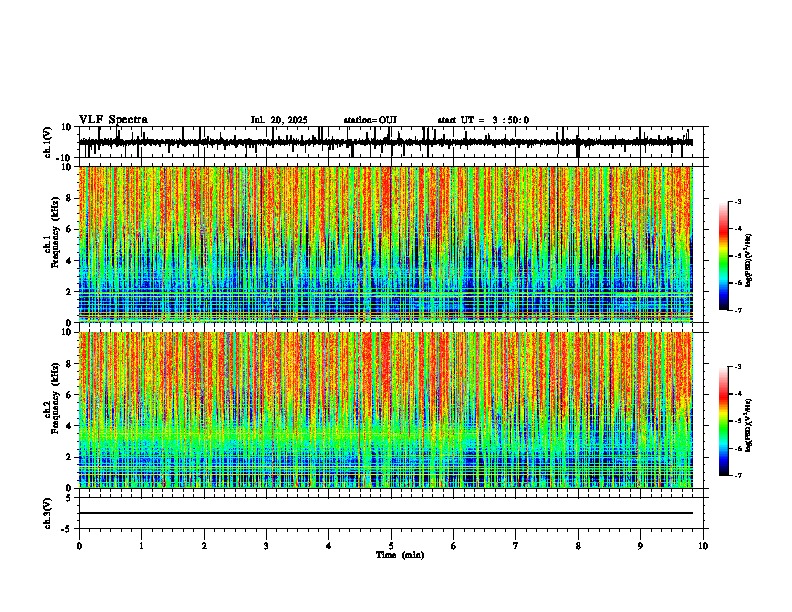Click the flat ch.3 voltage trace line
The height and width of the screenshot is (612, 792).
point(386,513)
